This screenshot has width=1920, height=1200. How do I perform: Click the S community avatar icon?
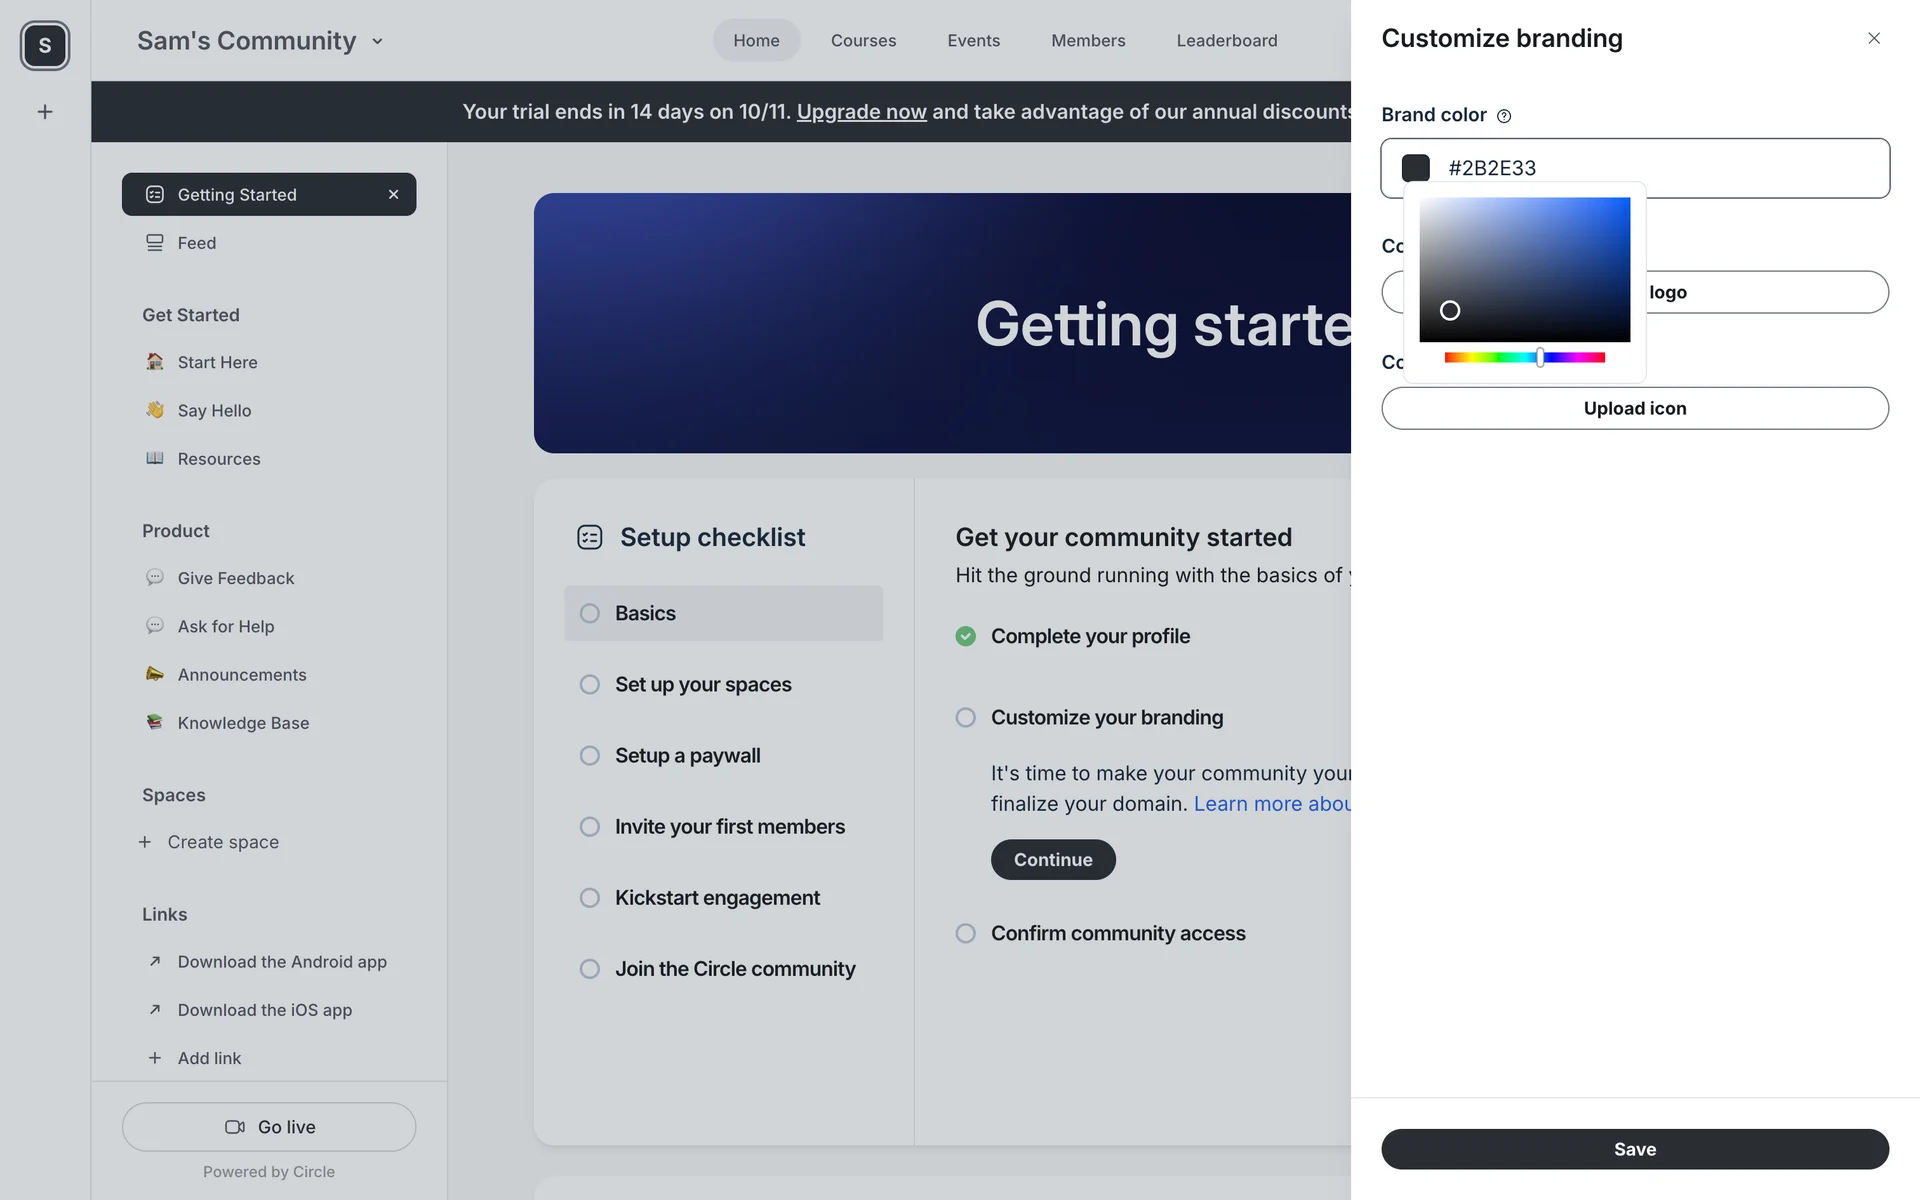pyautogui.click(x=45, y=45)
